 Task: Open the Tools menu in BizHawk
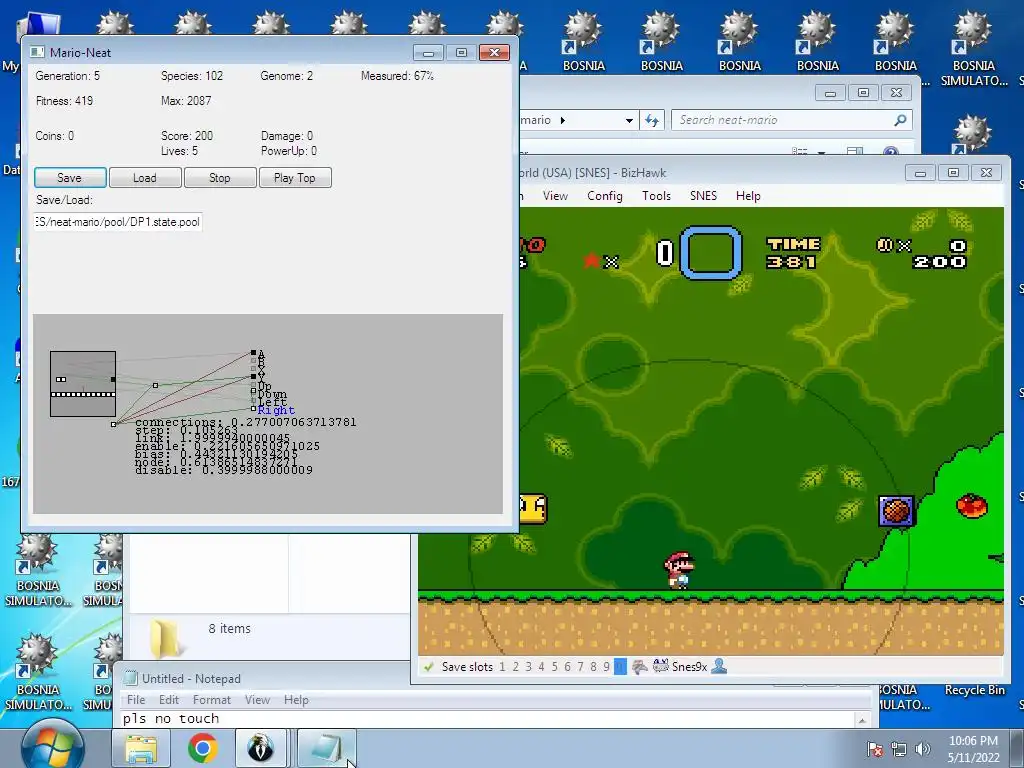656,196
